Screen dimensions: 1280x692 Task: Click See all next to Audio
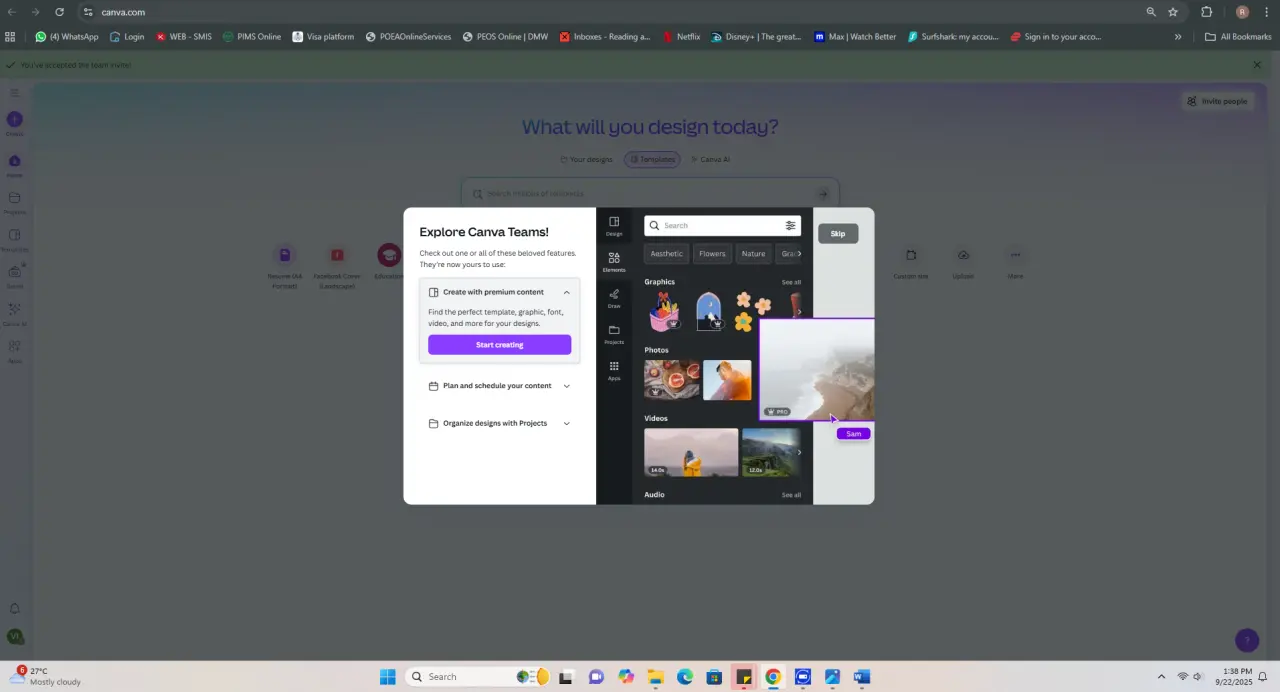click(x=791, y=495)
